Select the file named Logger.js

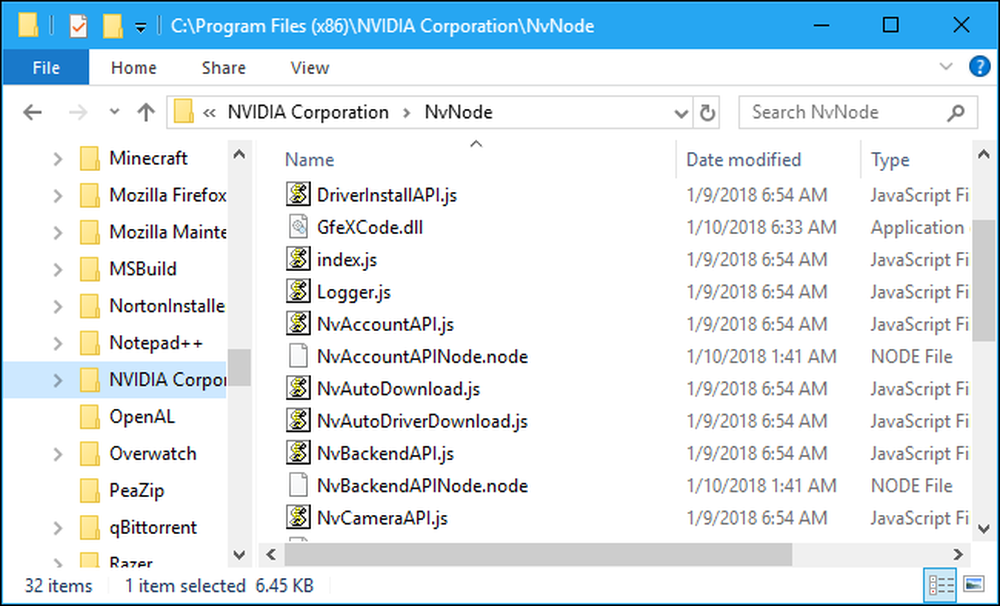click(x=354, y=293)
